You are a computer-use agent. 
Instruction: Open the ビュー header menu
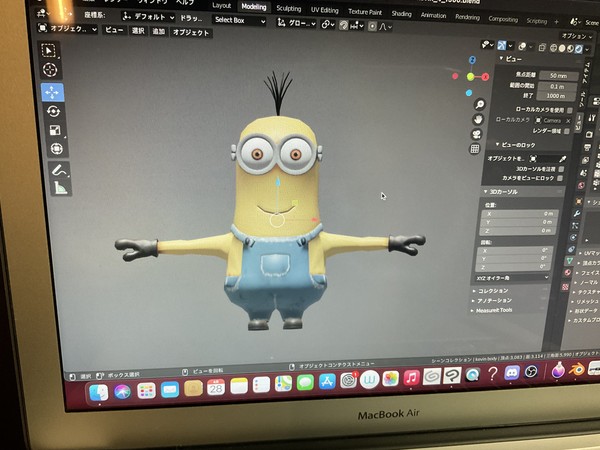click(x=114, y=30)
